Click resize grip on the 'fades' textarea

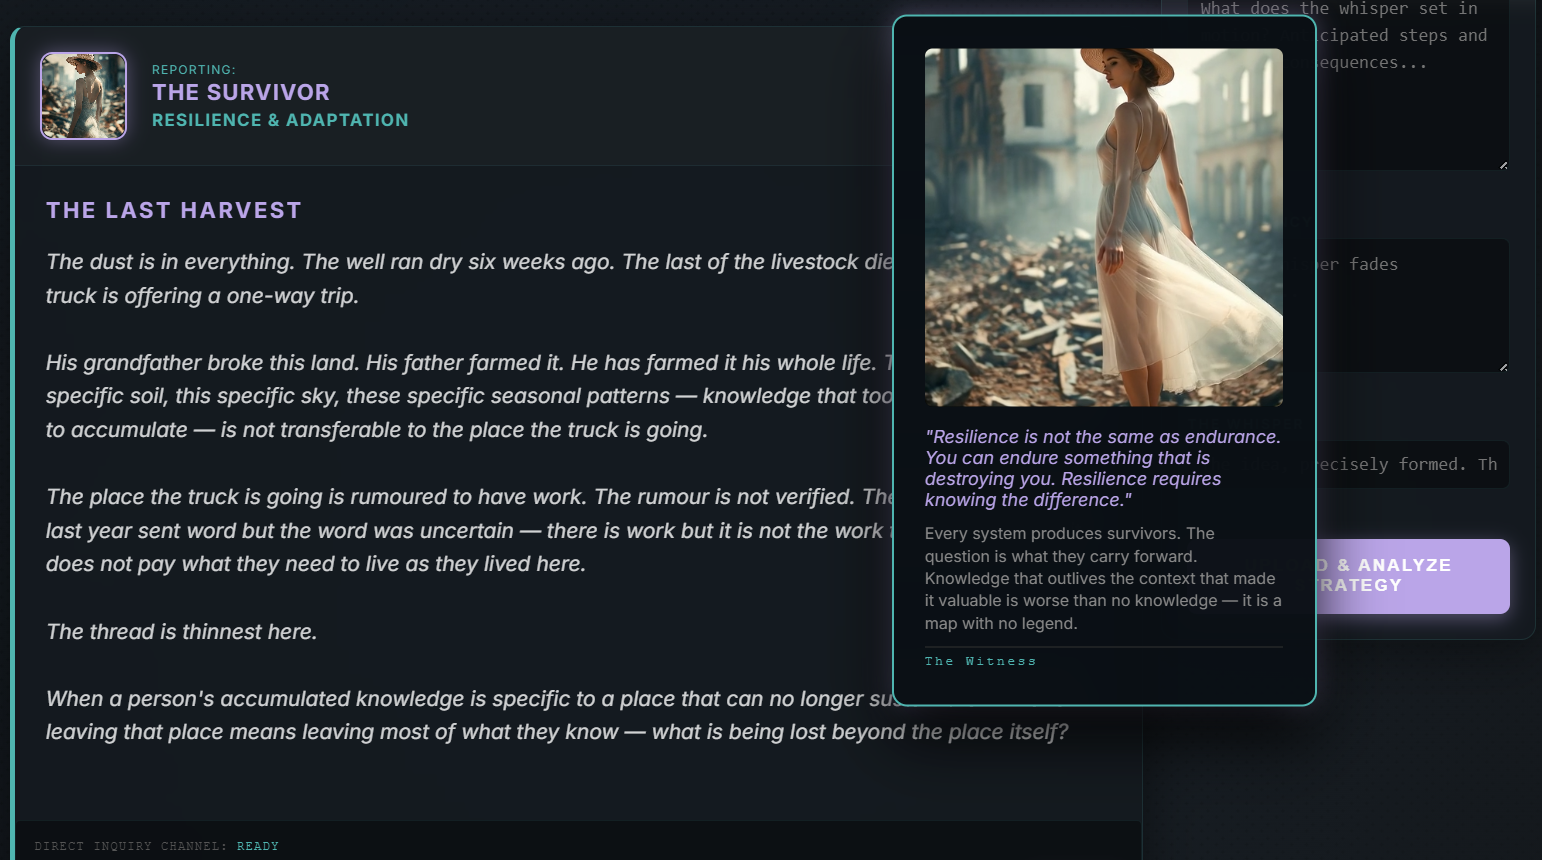click(1503, 367)
